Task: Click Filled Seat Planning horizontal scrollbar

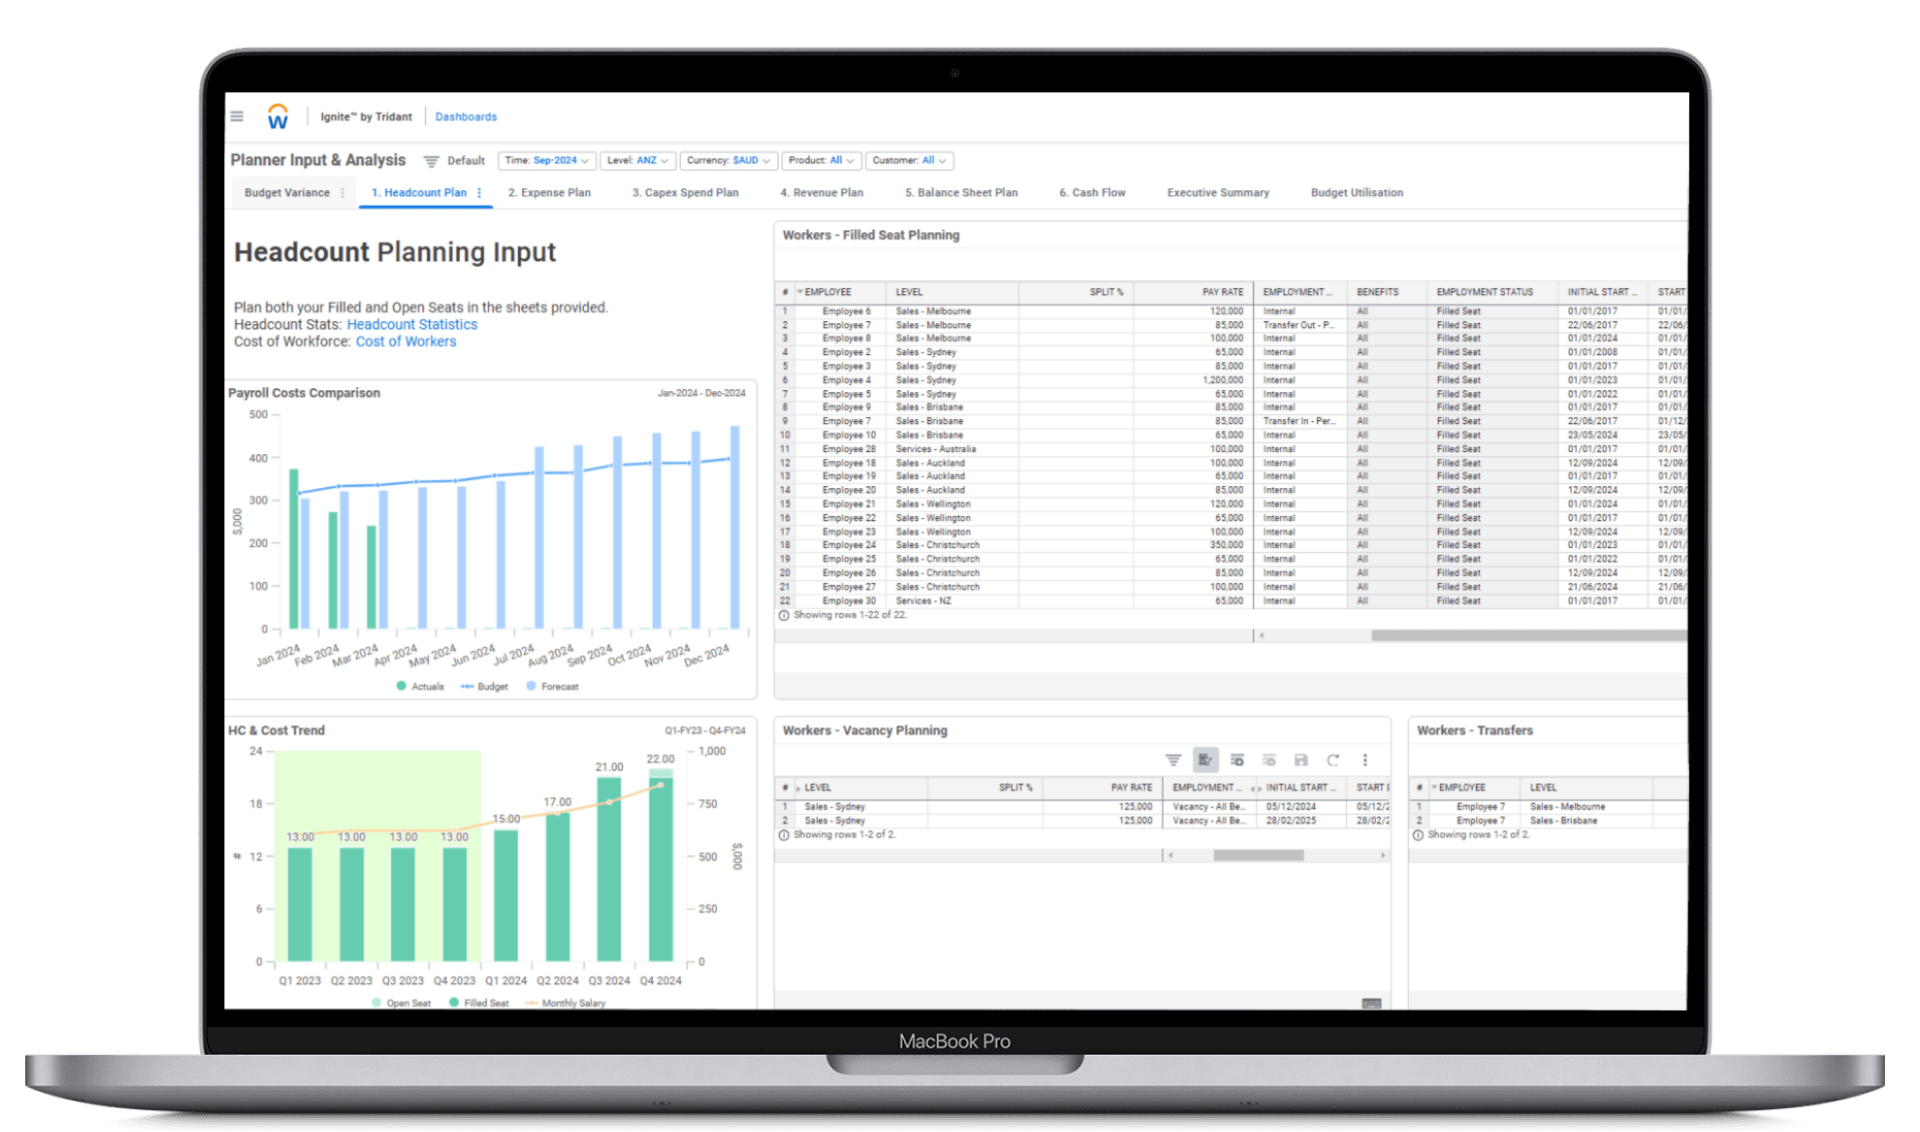Action: coord(1528,636)
